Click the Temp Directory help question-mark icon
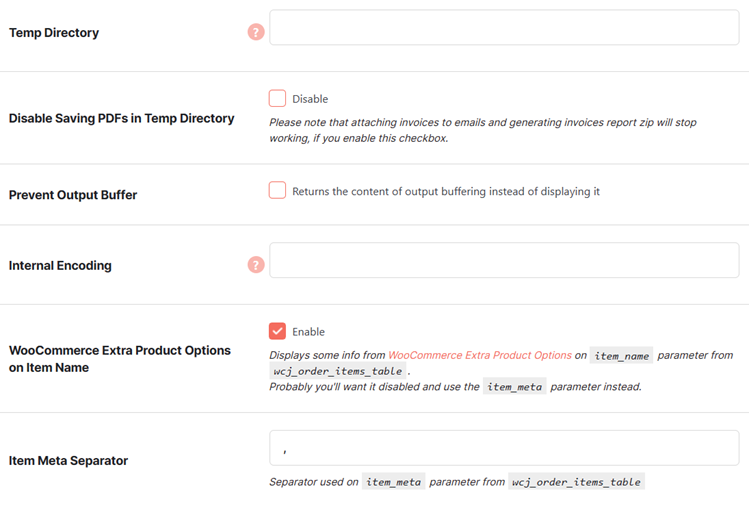This screenshot has height=506, width=749. click(256, 32)
